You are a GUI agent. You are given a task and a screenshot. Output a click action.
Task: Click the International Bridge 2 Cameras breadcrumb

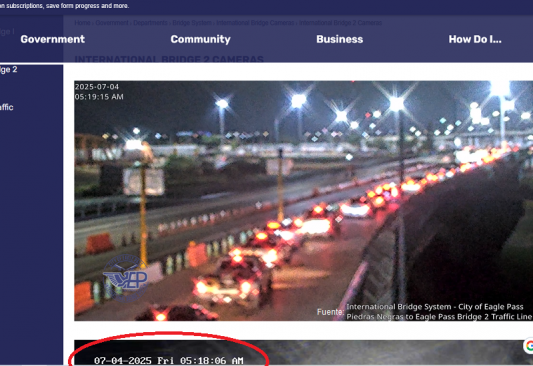tap(340, 23)
